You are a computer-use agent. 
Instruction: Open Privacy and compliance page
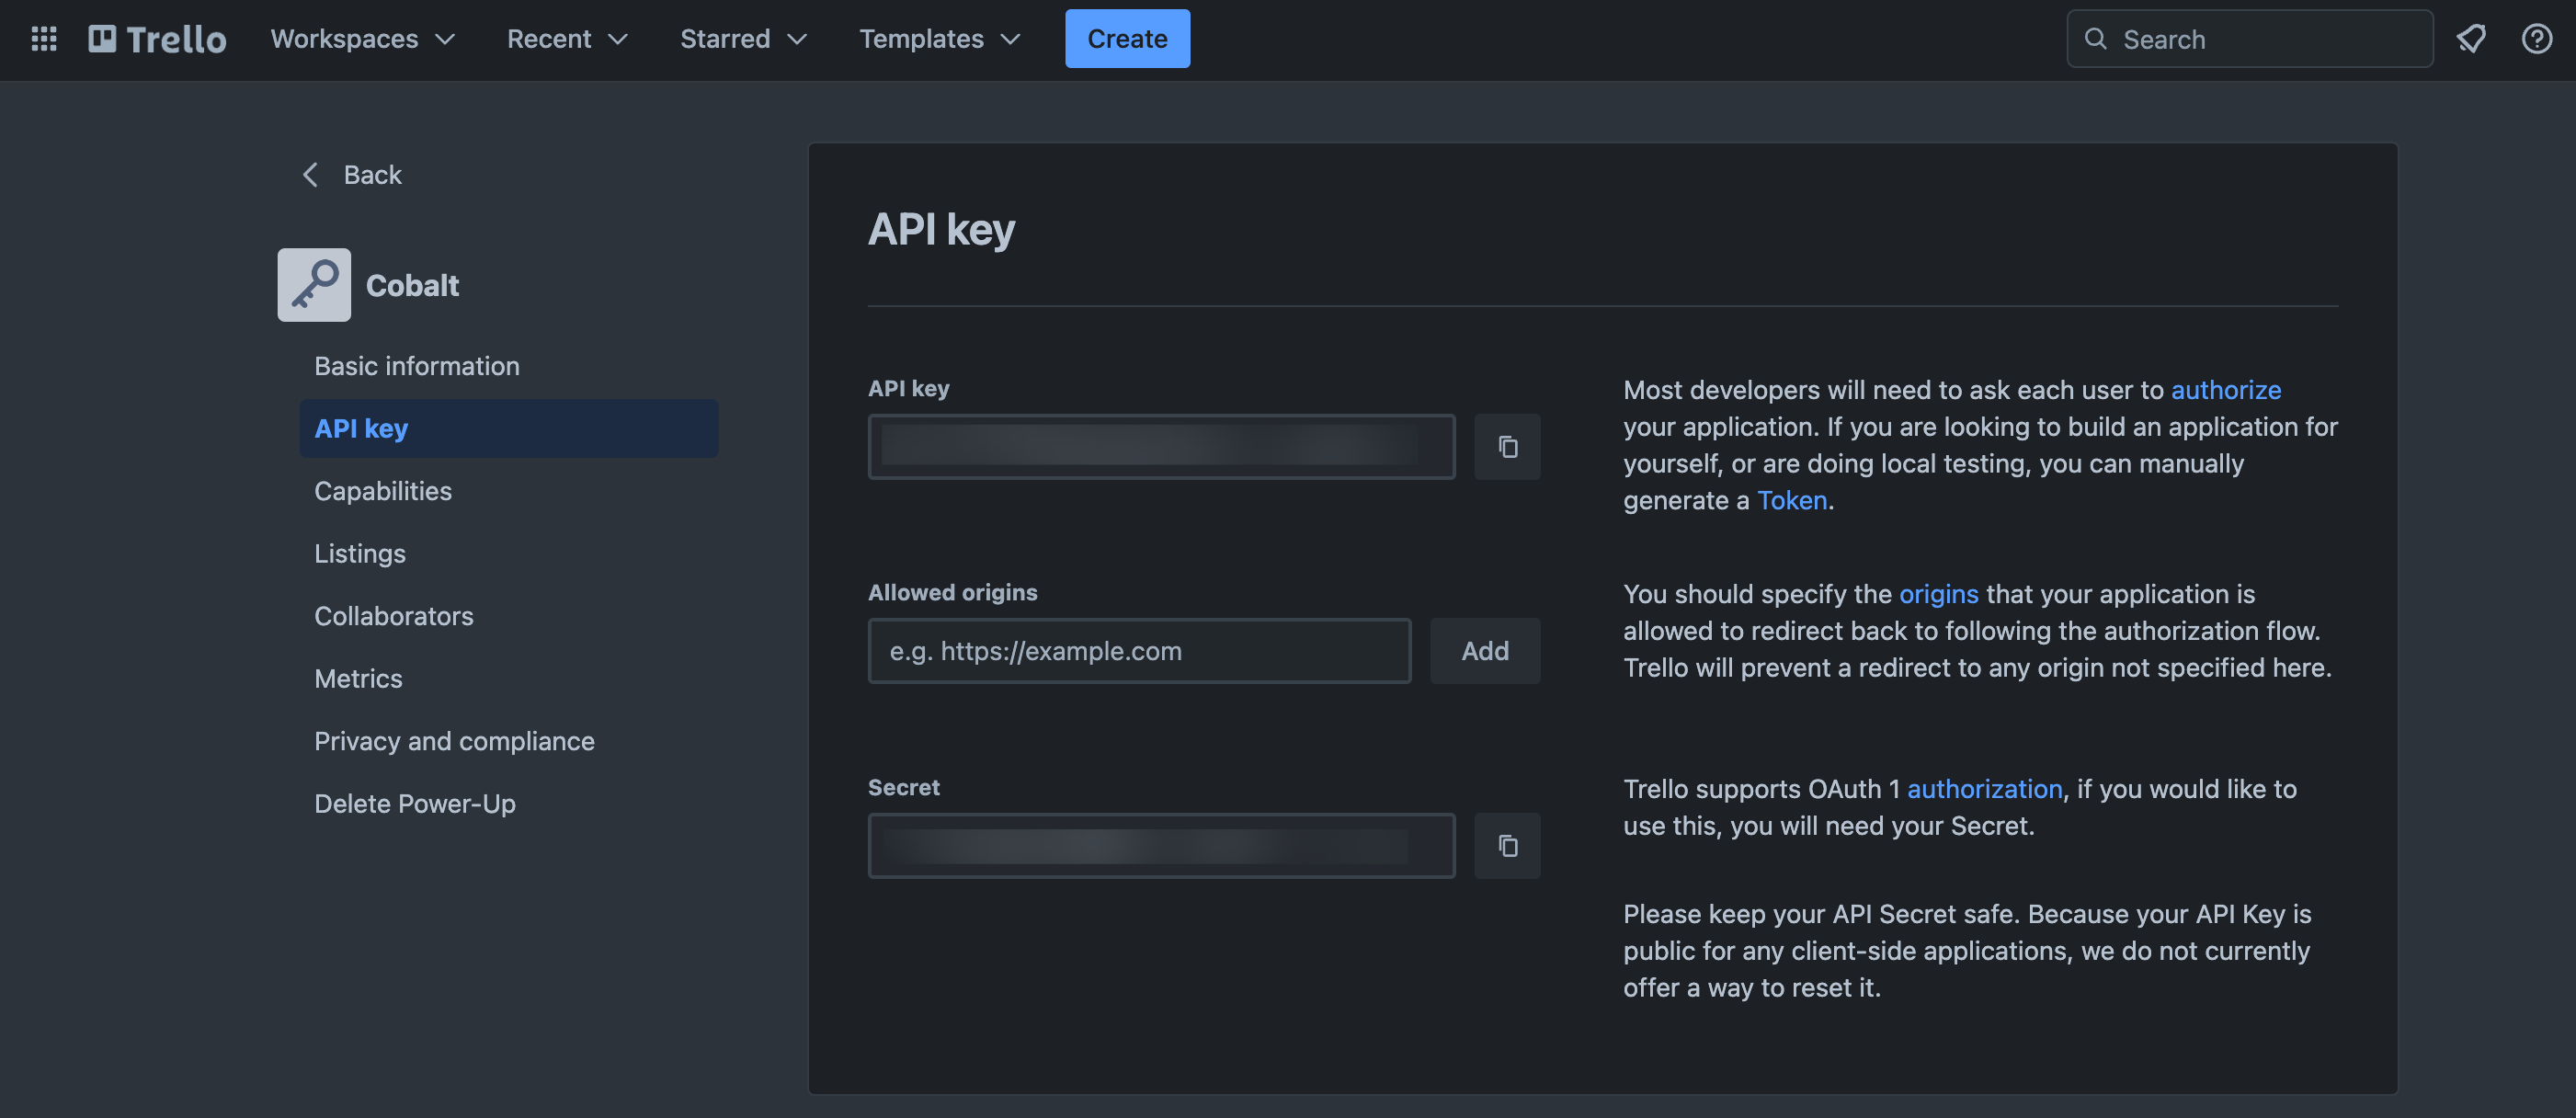(x=454, y=741)
